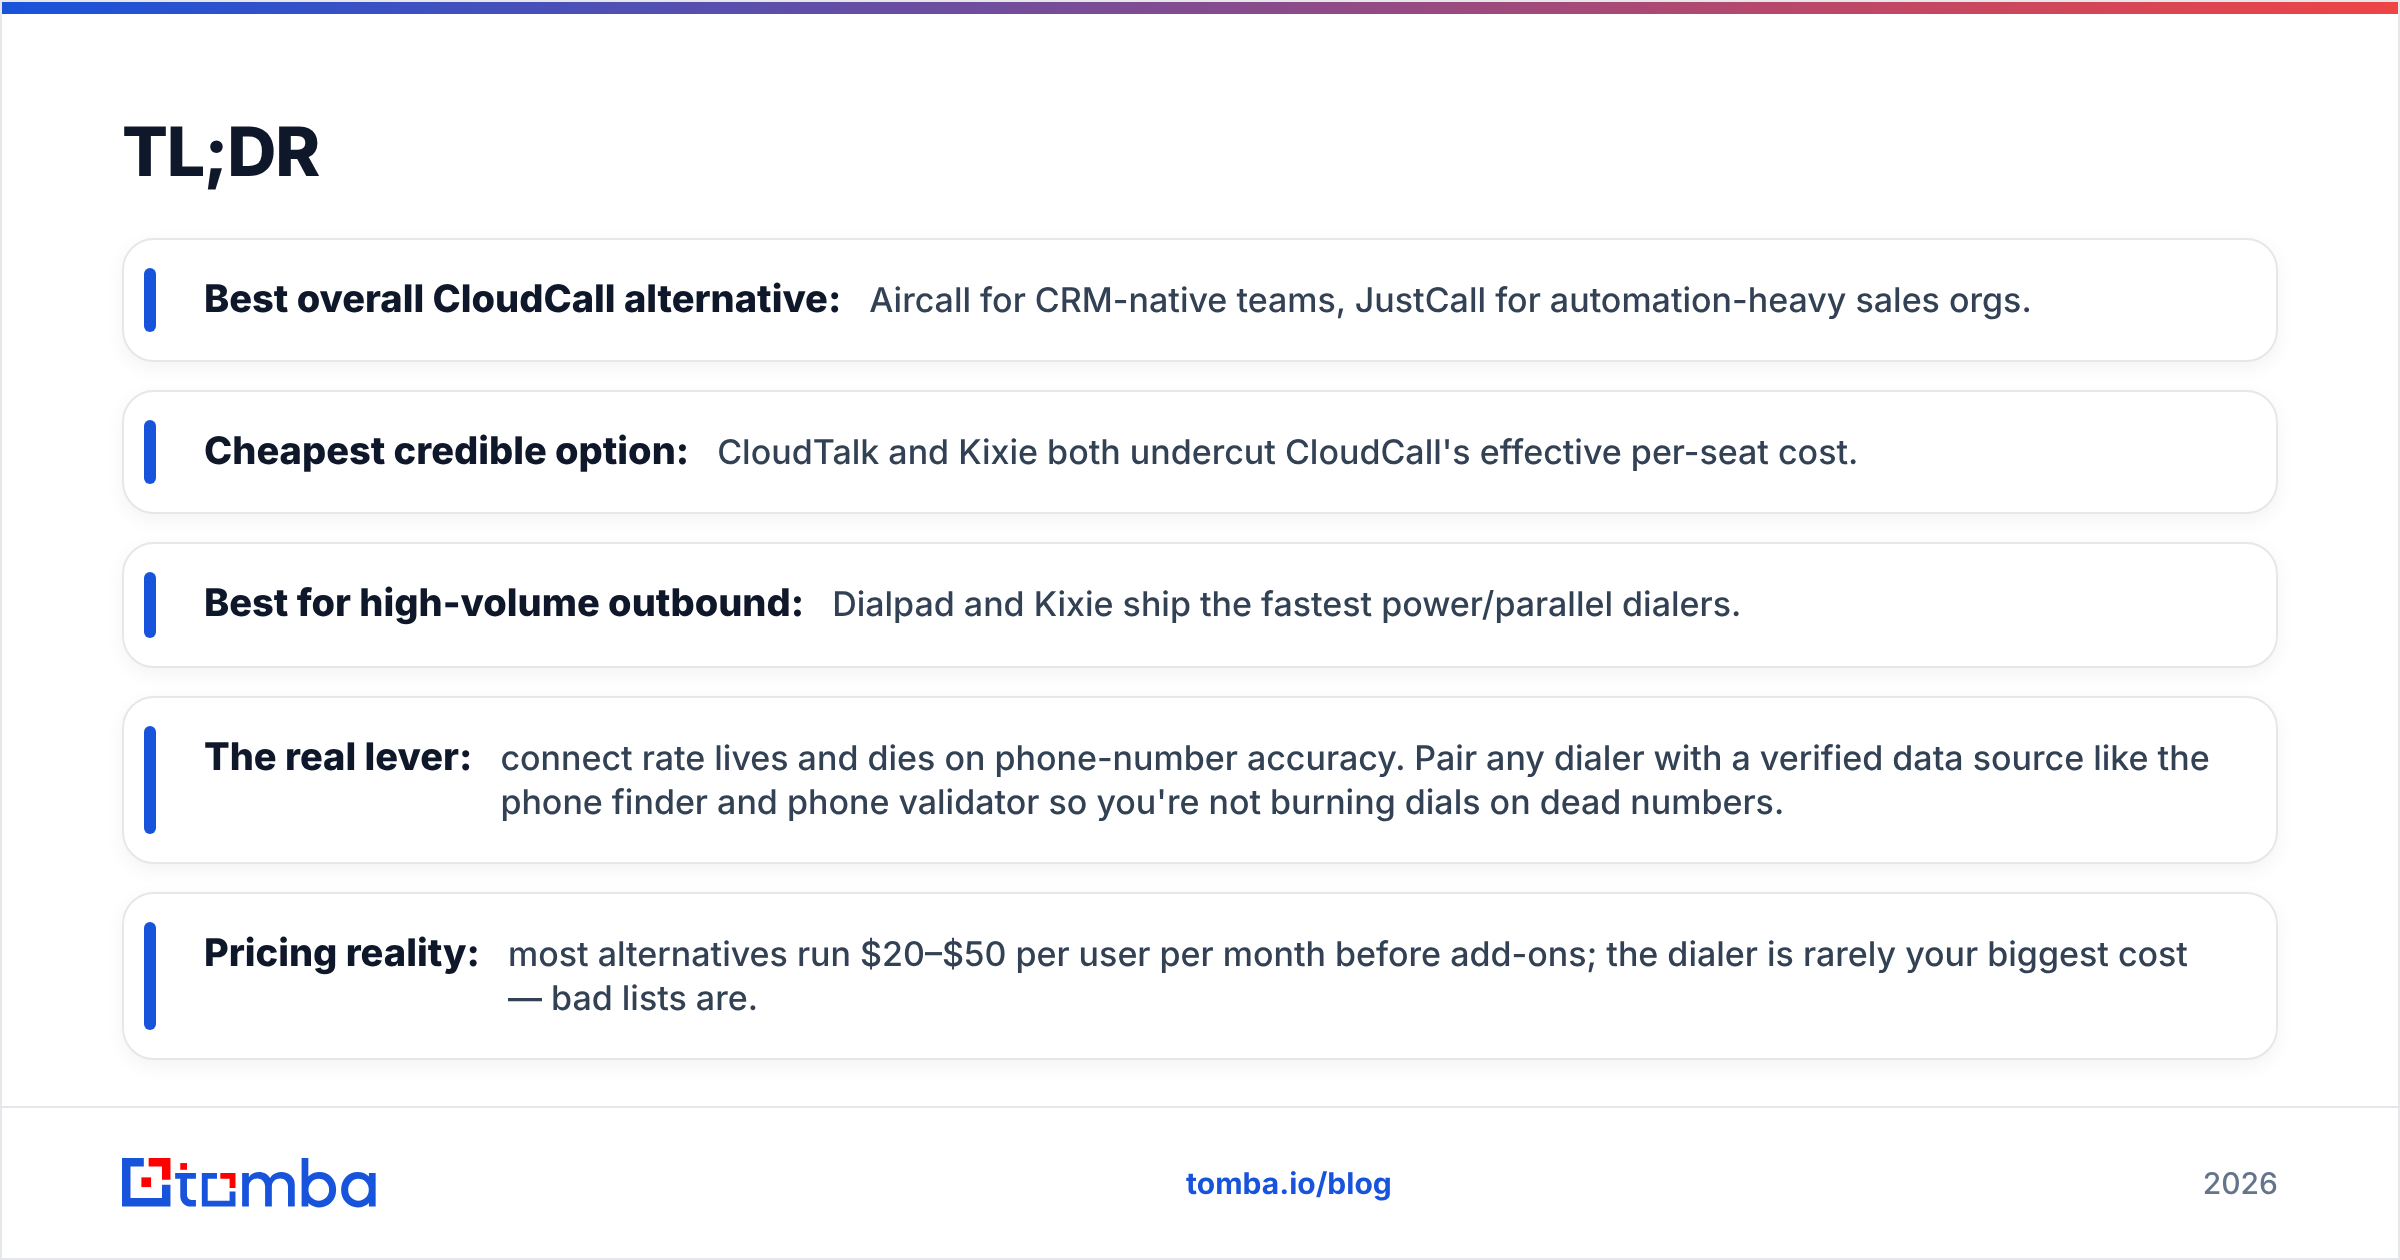
Task: Click the Dialpad and Kixie dialers sentence
Action: click(1286, 605)
